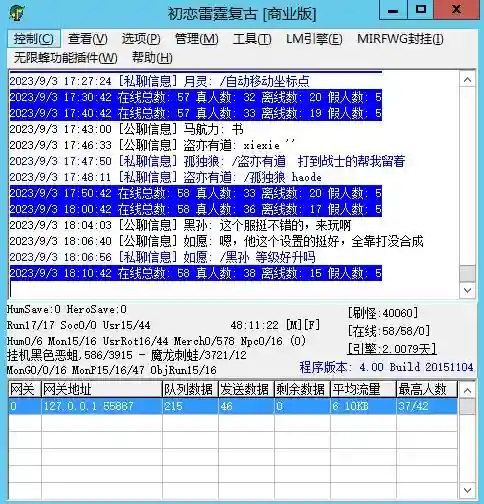
Task: Click the 48:11:22 [M][F] uptime text
Action: (275, 325)
